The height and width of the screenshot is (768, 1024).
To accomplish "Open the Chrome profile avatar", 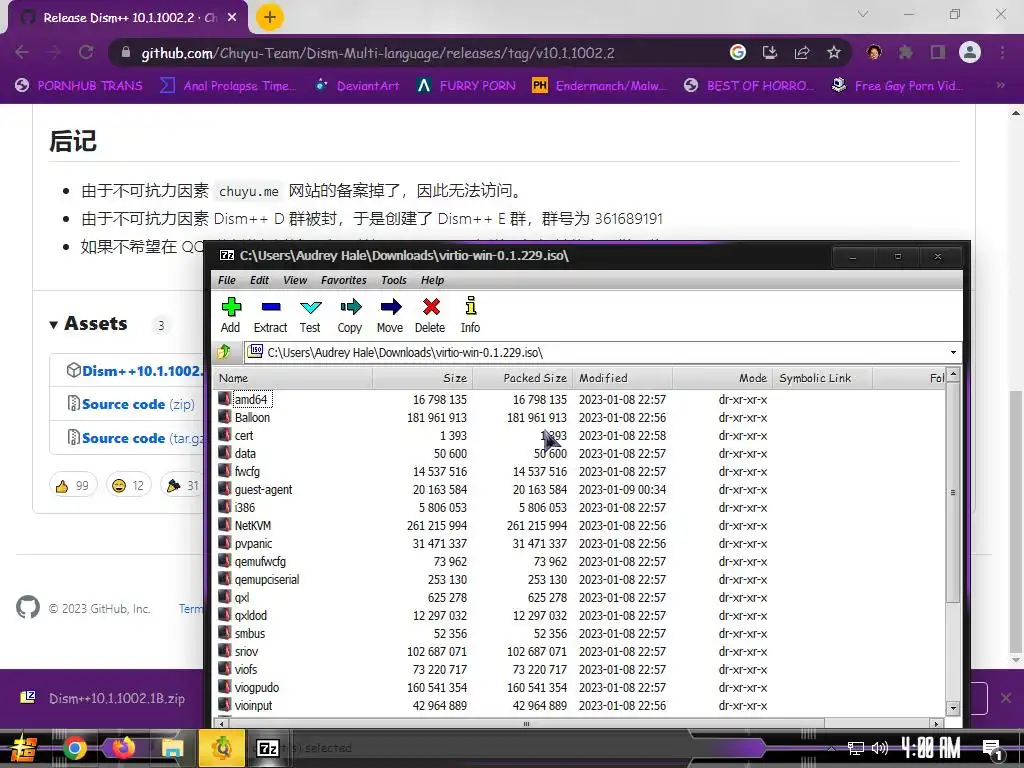I will point(970,52).
